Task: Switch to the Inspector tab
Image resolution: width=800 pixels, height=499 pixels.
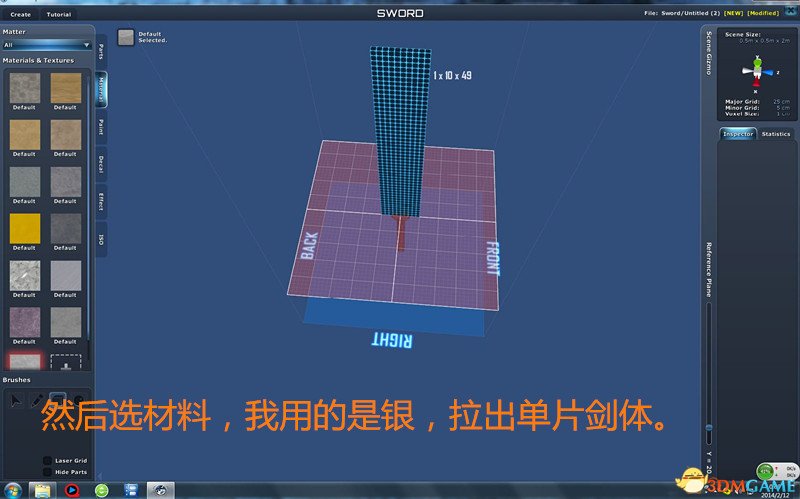Action: point(738,134)
